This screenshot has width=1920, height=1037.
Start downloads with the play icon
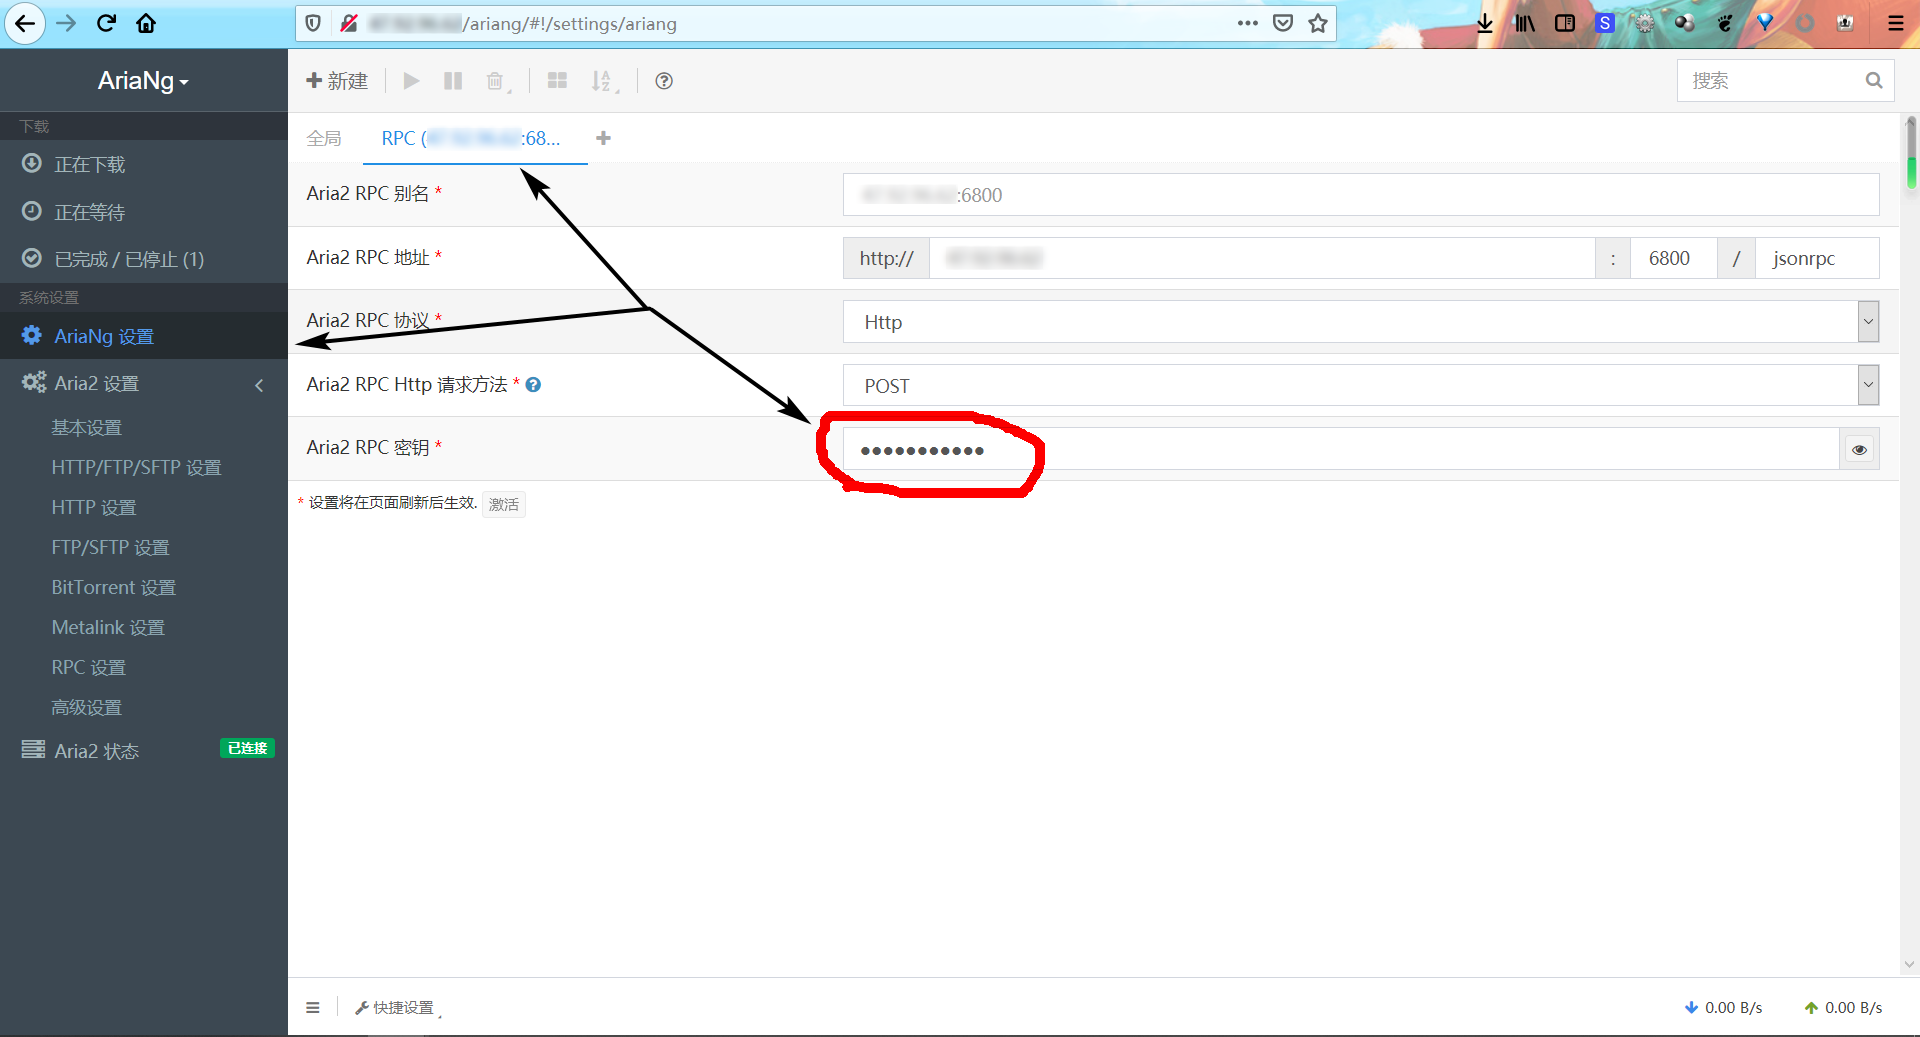[x=410, y=80]
